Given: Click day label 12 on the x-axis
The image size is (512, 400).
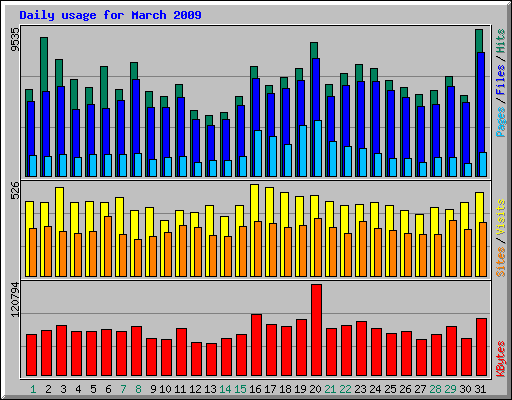Looking at the screenshot, I should 195,389.
